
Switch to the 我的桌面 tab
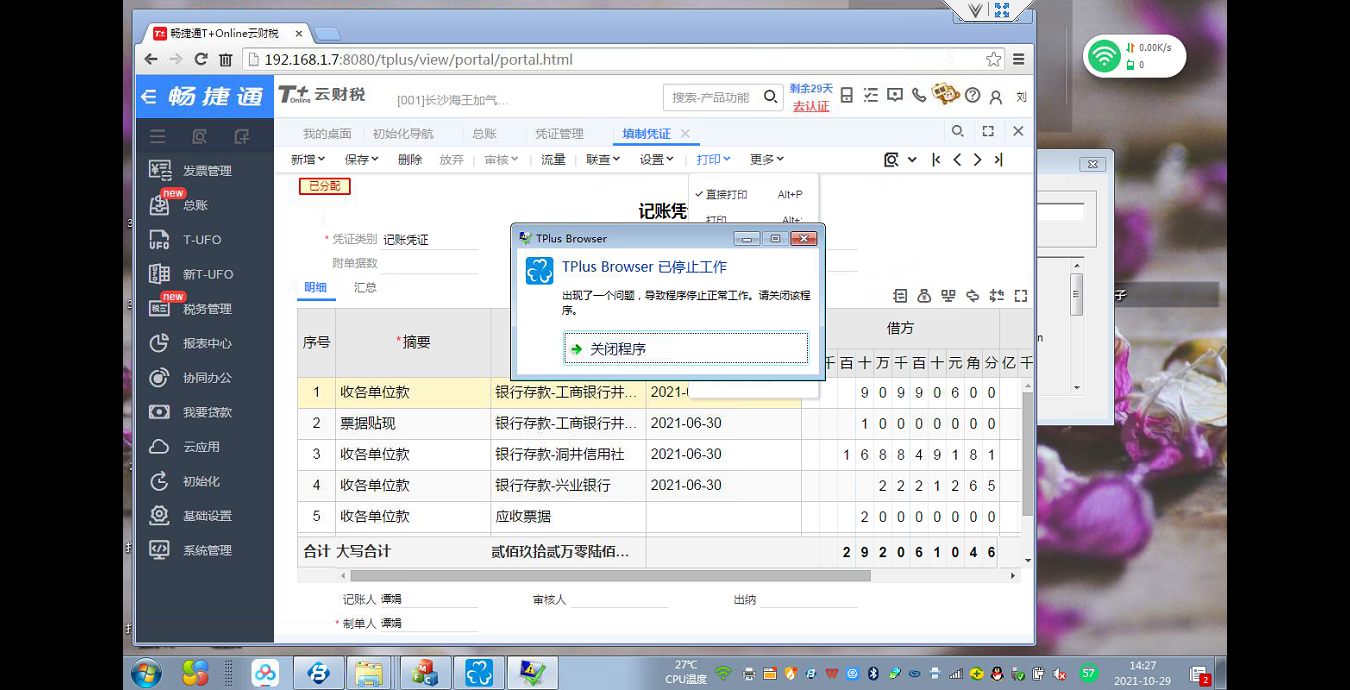(327, 133)
